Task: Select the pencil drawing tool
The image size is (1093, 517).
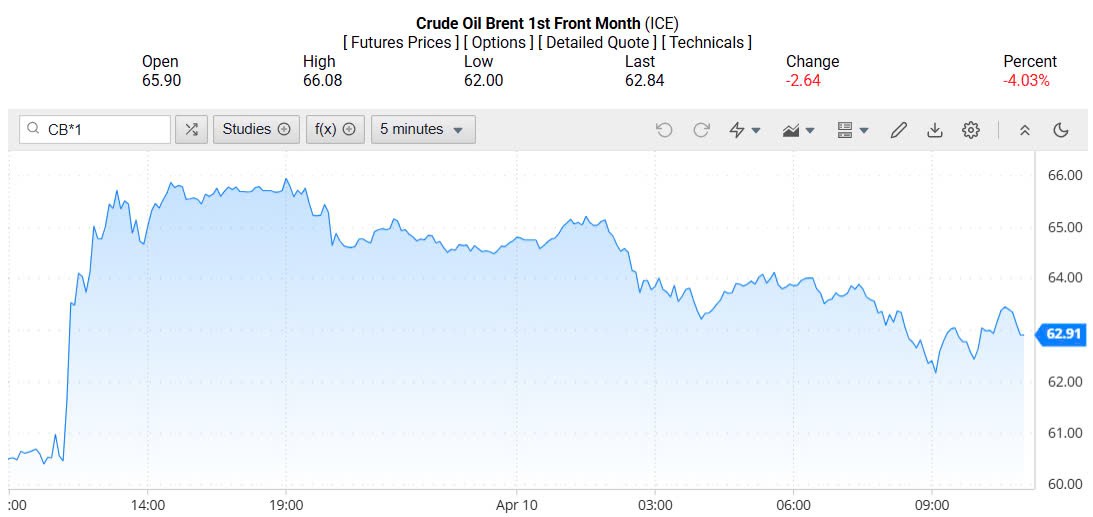Action: click(899, 130)
